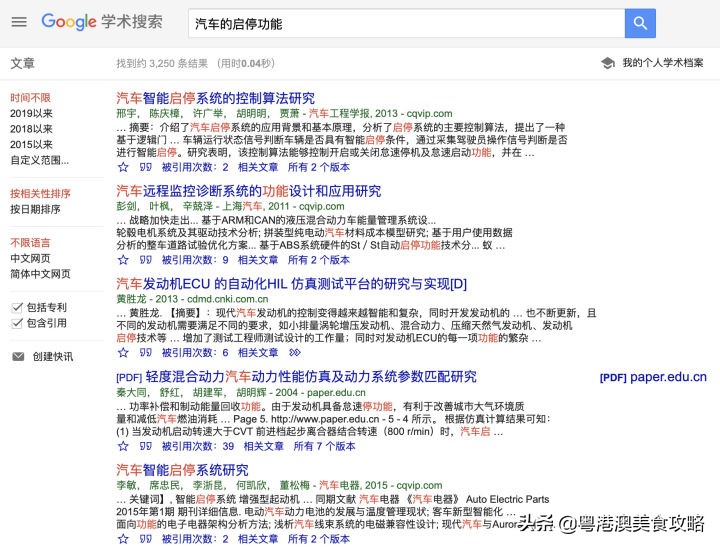
Task: Open 相关文章 for 汽车发动机ECU result
Action: [258, 353]
